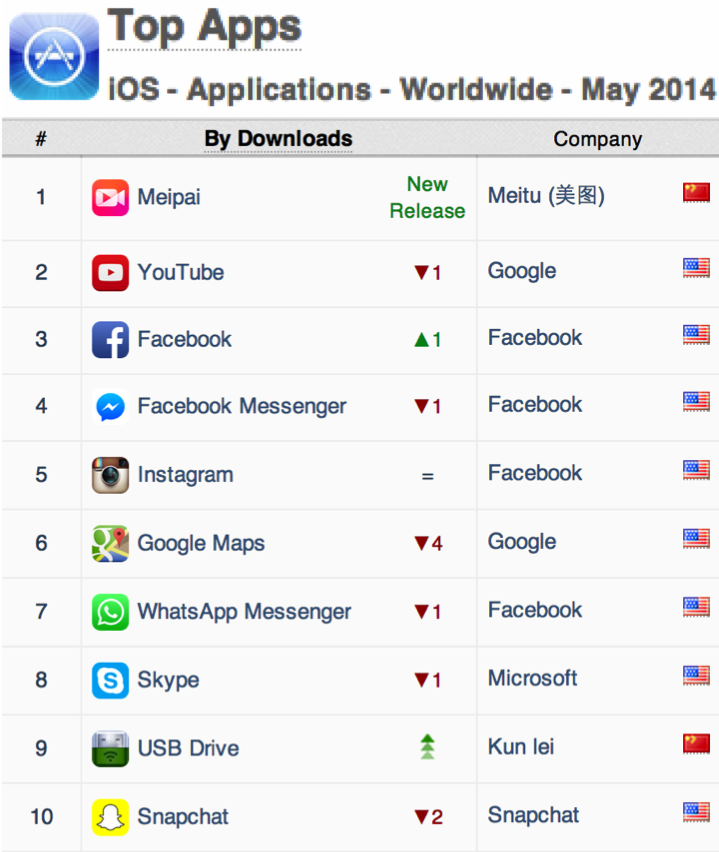This screenshot has height=852, width=719.
Task: Open the Facebook app name link
Action: [184, 339]
